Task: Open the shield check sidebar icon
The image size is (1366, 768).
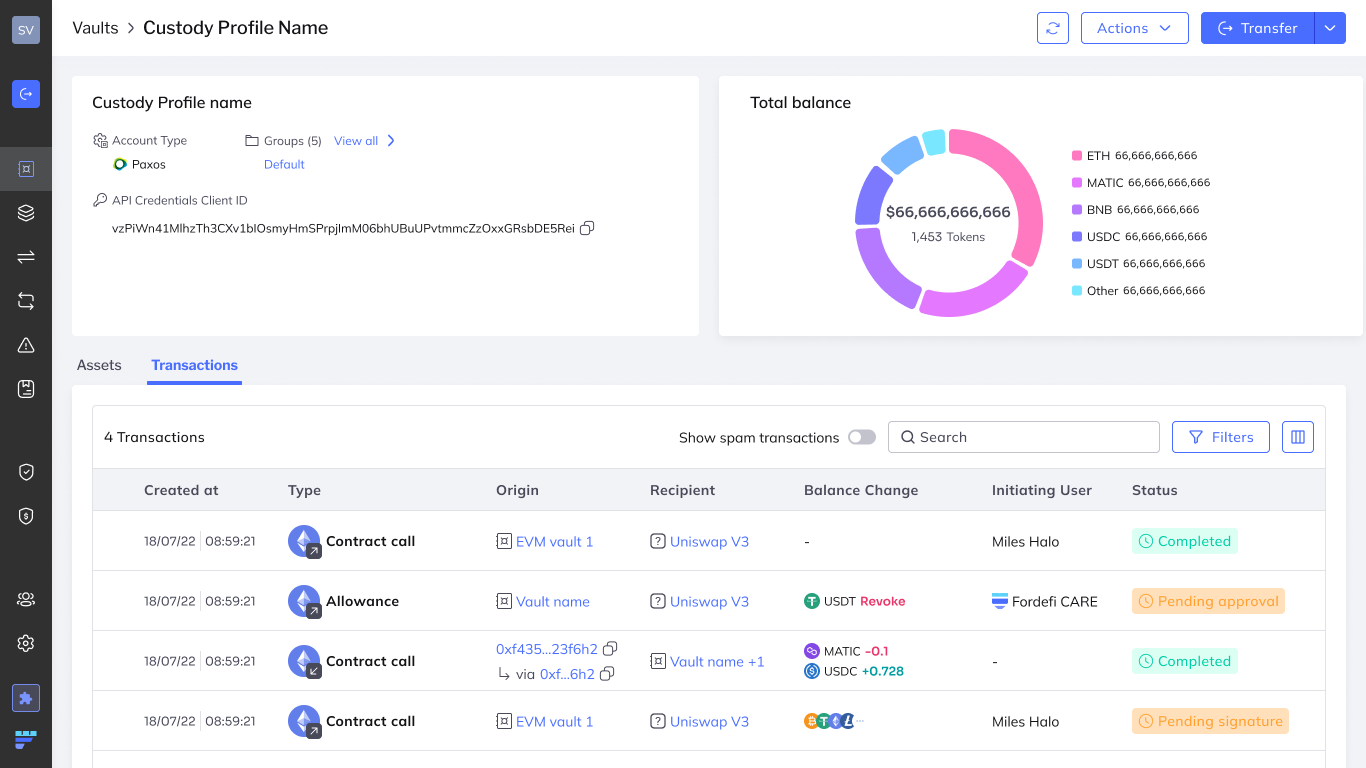Action: point(26,472)
